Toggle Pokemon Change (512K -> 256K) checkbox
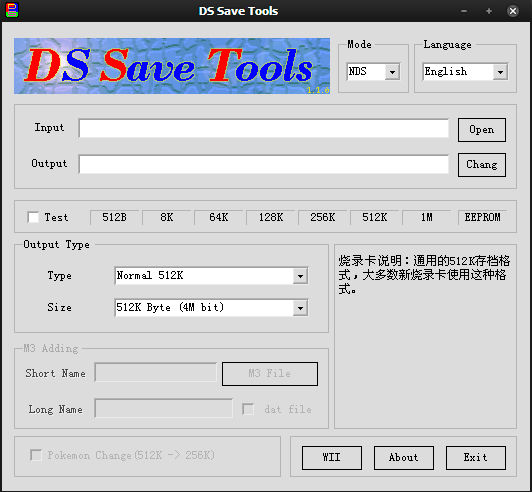This screenshot has width=532, height=492. pos(36,455)
